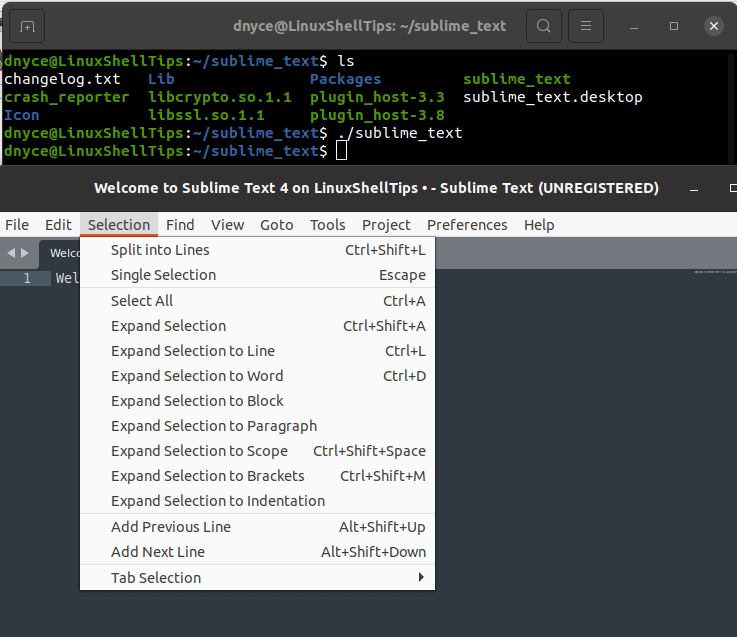Click the Lib directory name in terminal

[x=161, y=79]
